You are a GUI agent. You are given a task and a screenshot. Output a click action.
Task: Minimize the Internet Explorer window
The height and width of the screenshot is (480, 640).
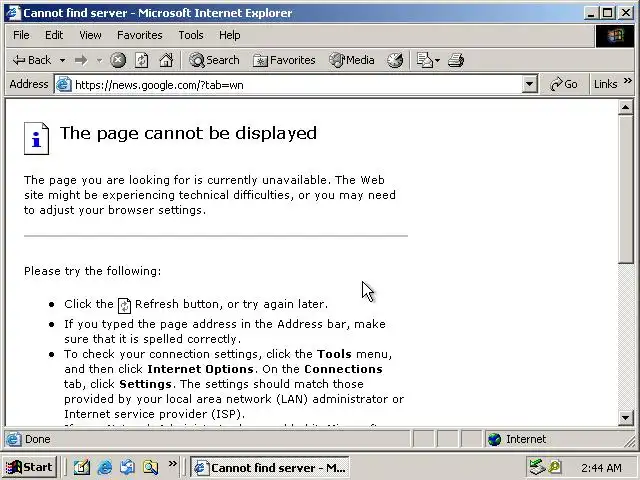pyautogui.click(x=591, y=13)
